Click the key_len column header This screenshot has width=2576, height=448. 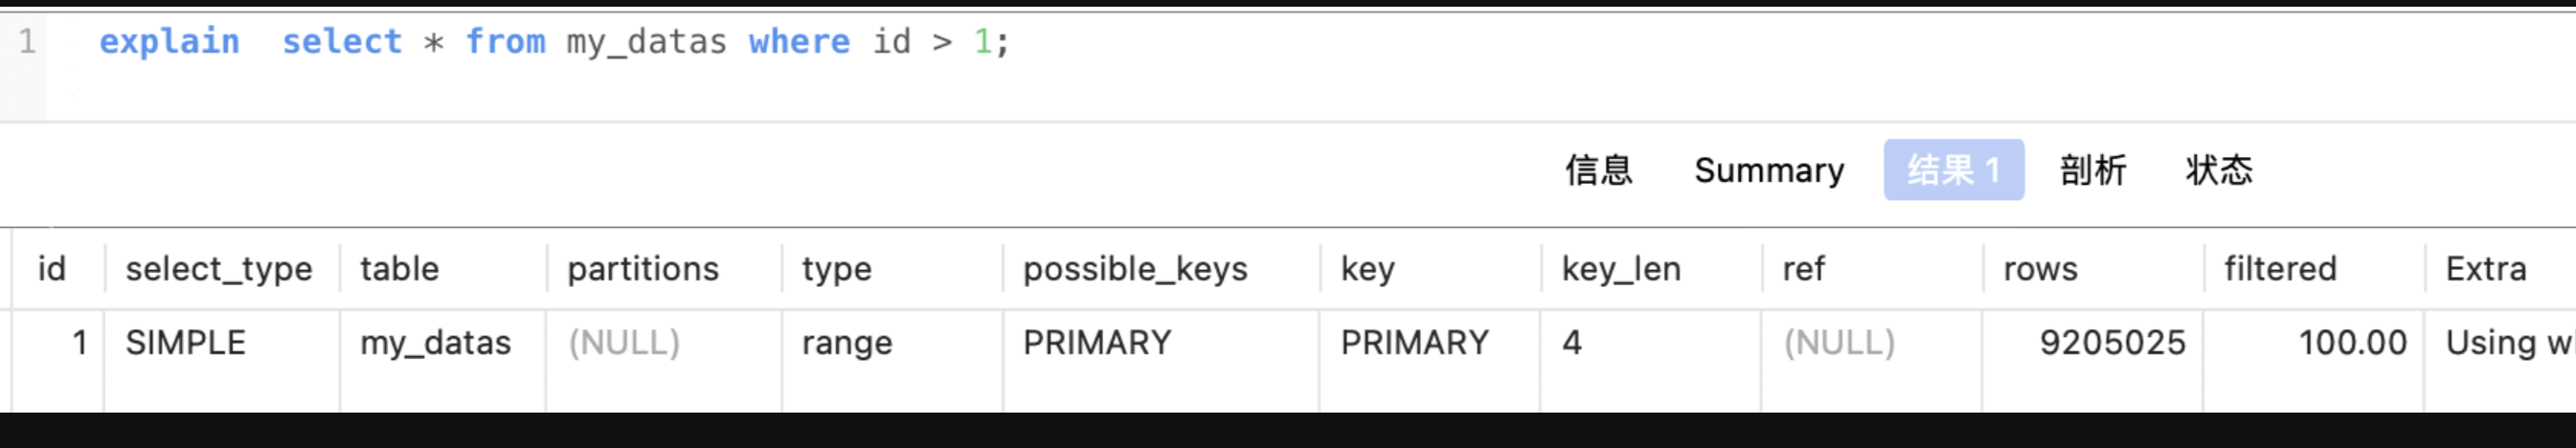pyautogui.click(x=1620, y=269)
